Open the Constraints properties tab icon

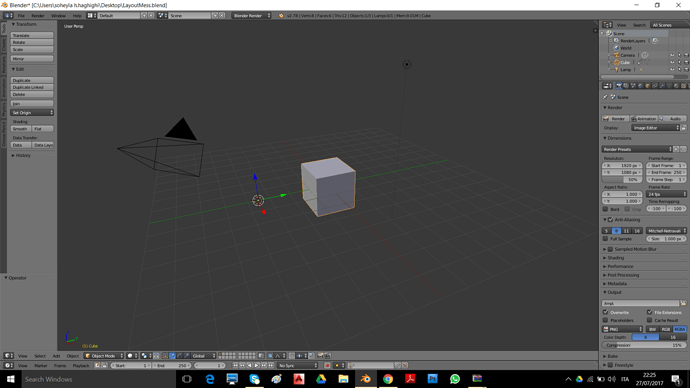coord(655,86)
